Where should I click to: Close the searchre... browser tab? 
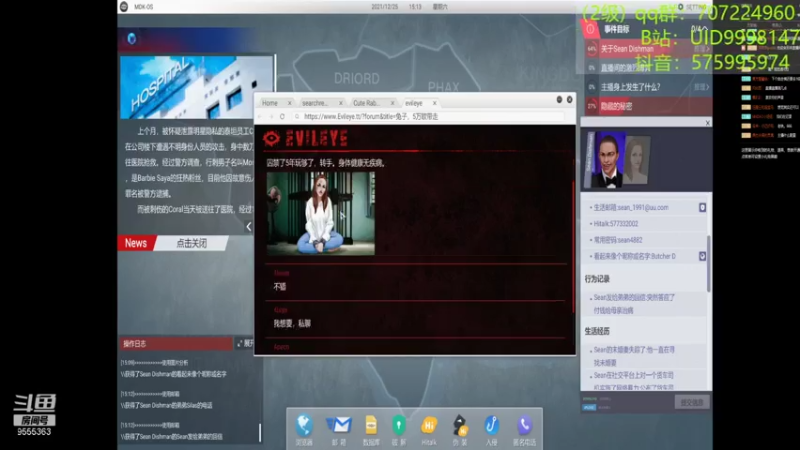pyautogui.click(x=341, y=103)
